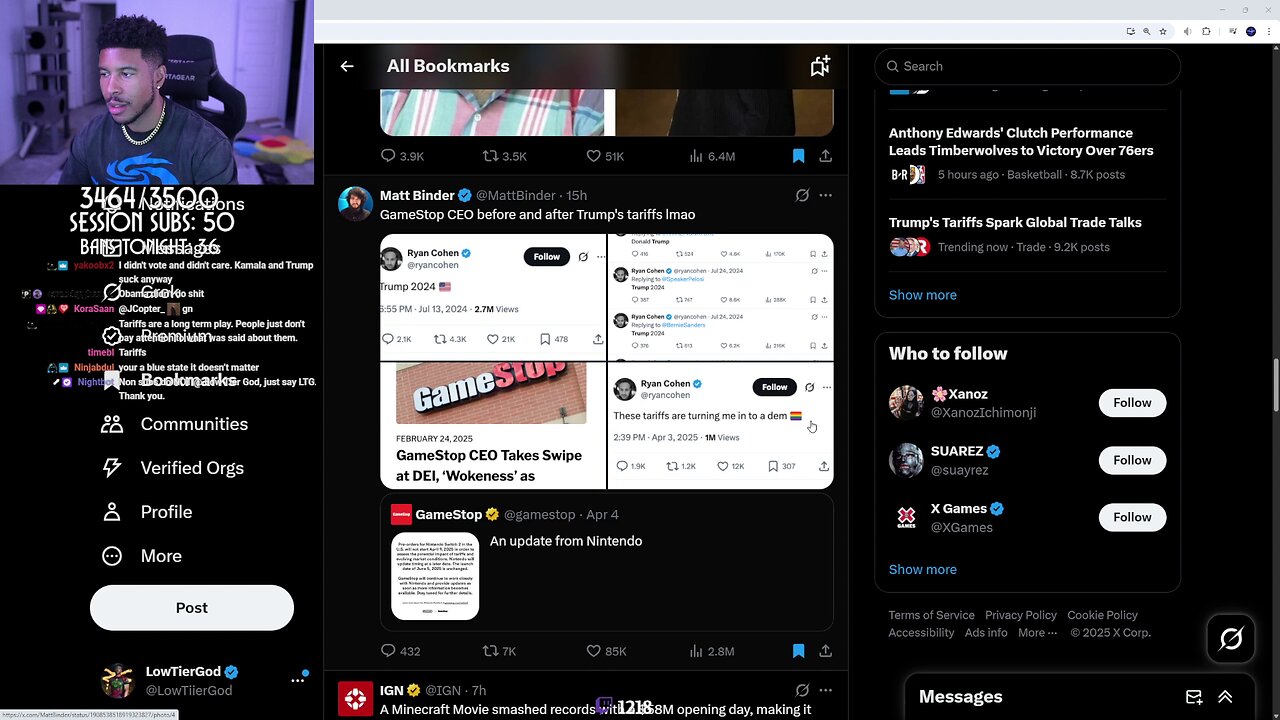Open the Accessibility footer link
This screenshot has width=1280, height=720.
[922, 633]
